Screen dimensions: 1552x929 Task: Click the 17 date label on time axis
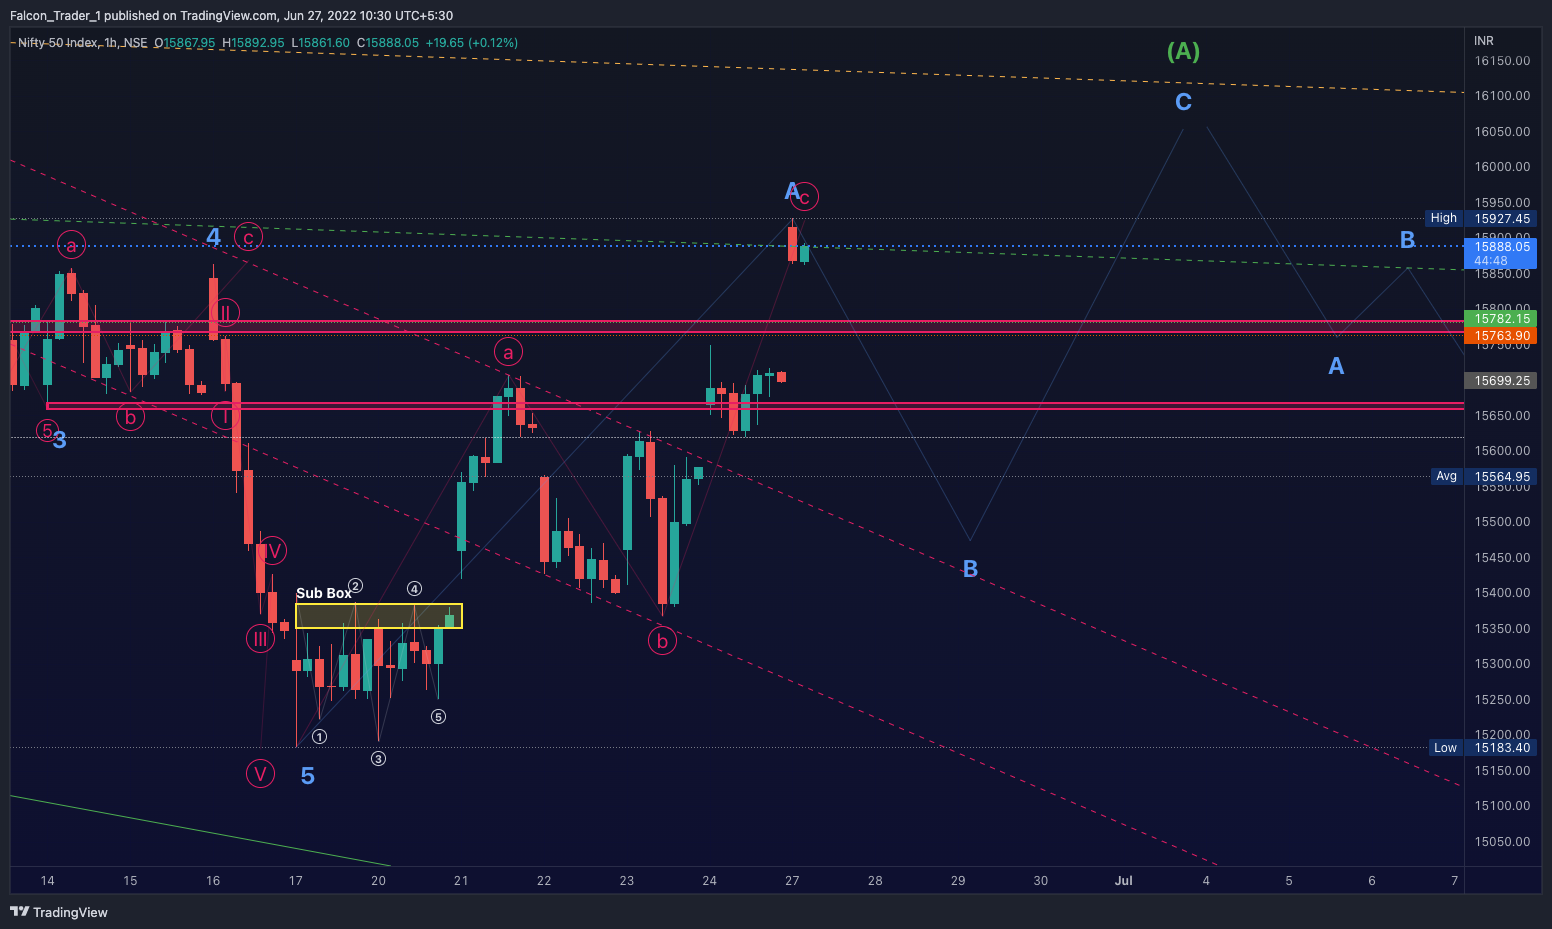pos(296,881)
